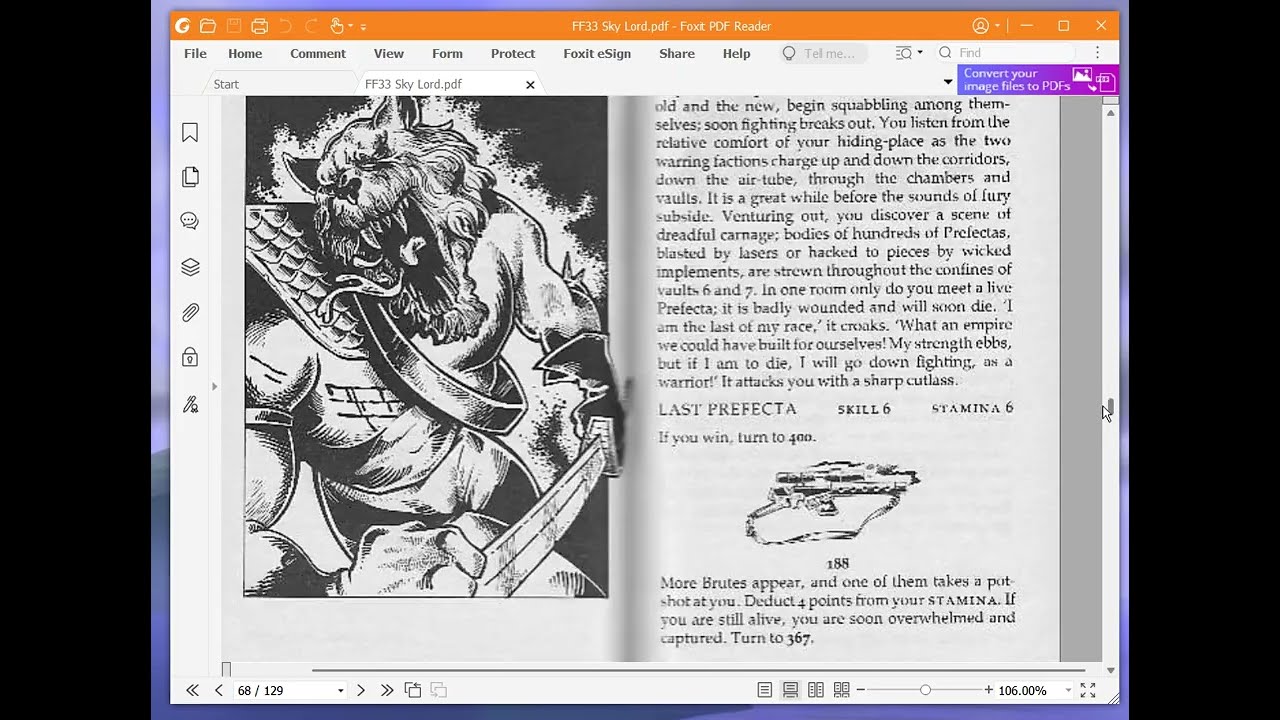Go to the previous page
The width and height of the screenshot is (1280, 720).
pyautogui.click(x=218, y=690)
